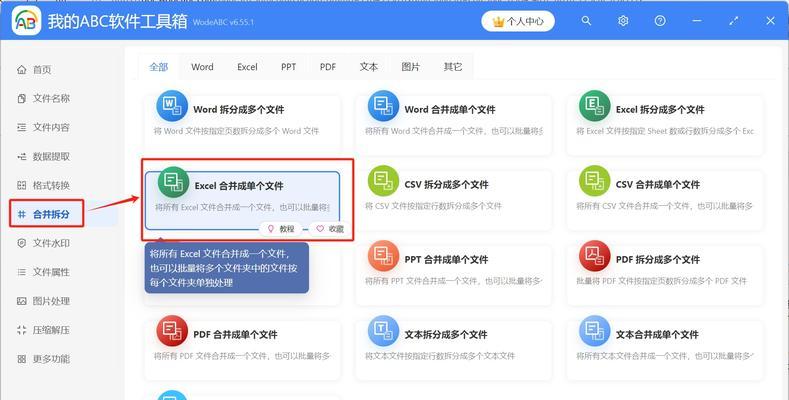Image resolution: width=789 pixels, height=400 pixels.
Task: Click the 文本拆分成多个文件 icon
Action: (383, 331)
